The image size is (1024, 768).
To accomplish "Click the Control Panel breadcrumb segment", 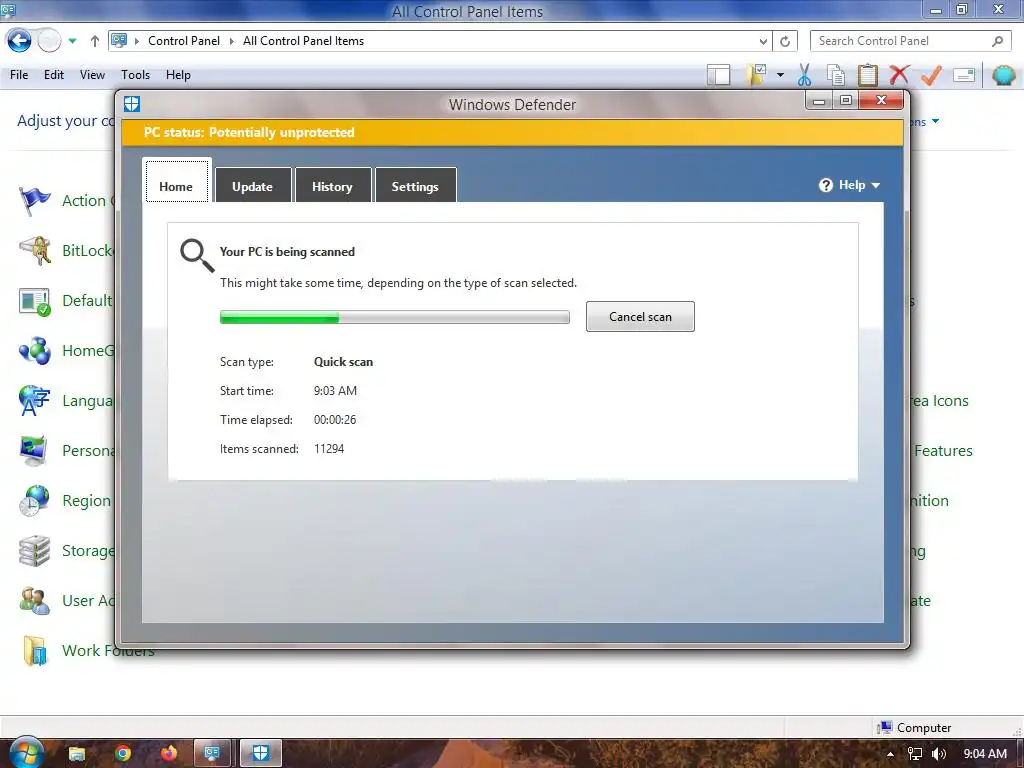I will click(184, 40).
